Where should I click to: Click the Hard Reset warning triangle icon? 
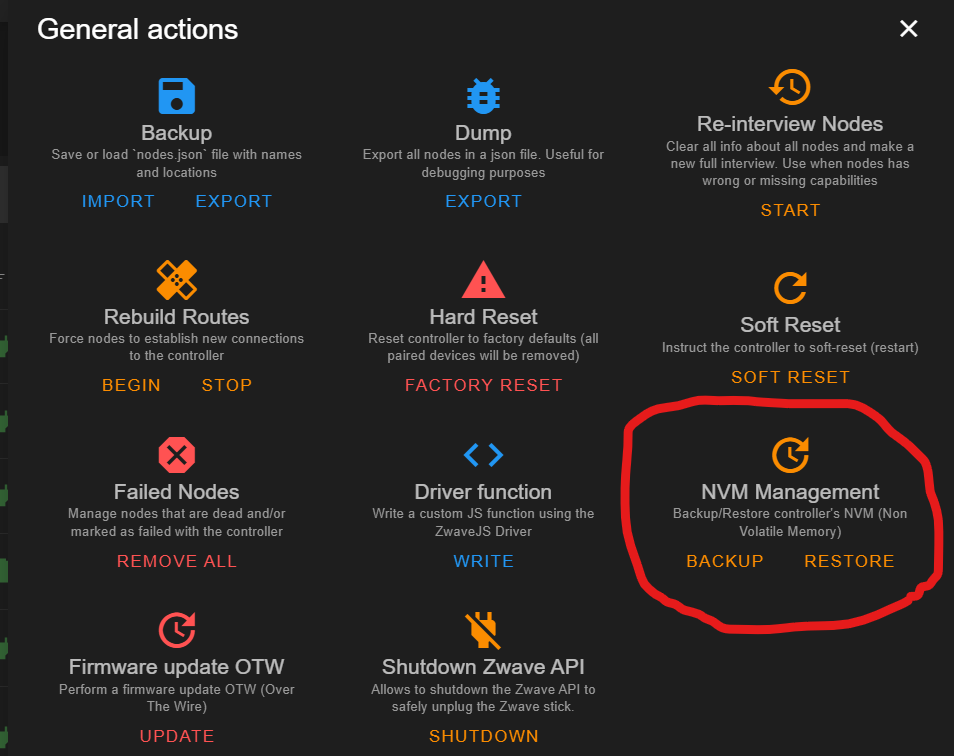(484, 280)
